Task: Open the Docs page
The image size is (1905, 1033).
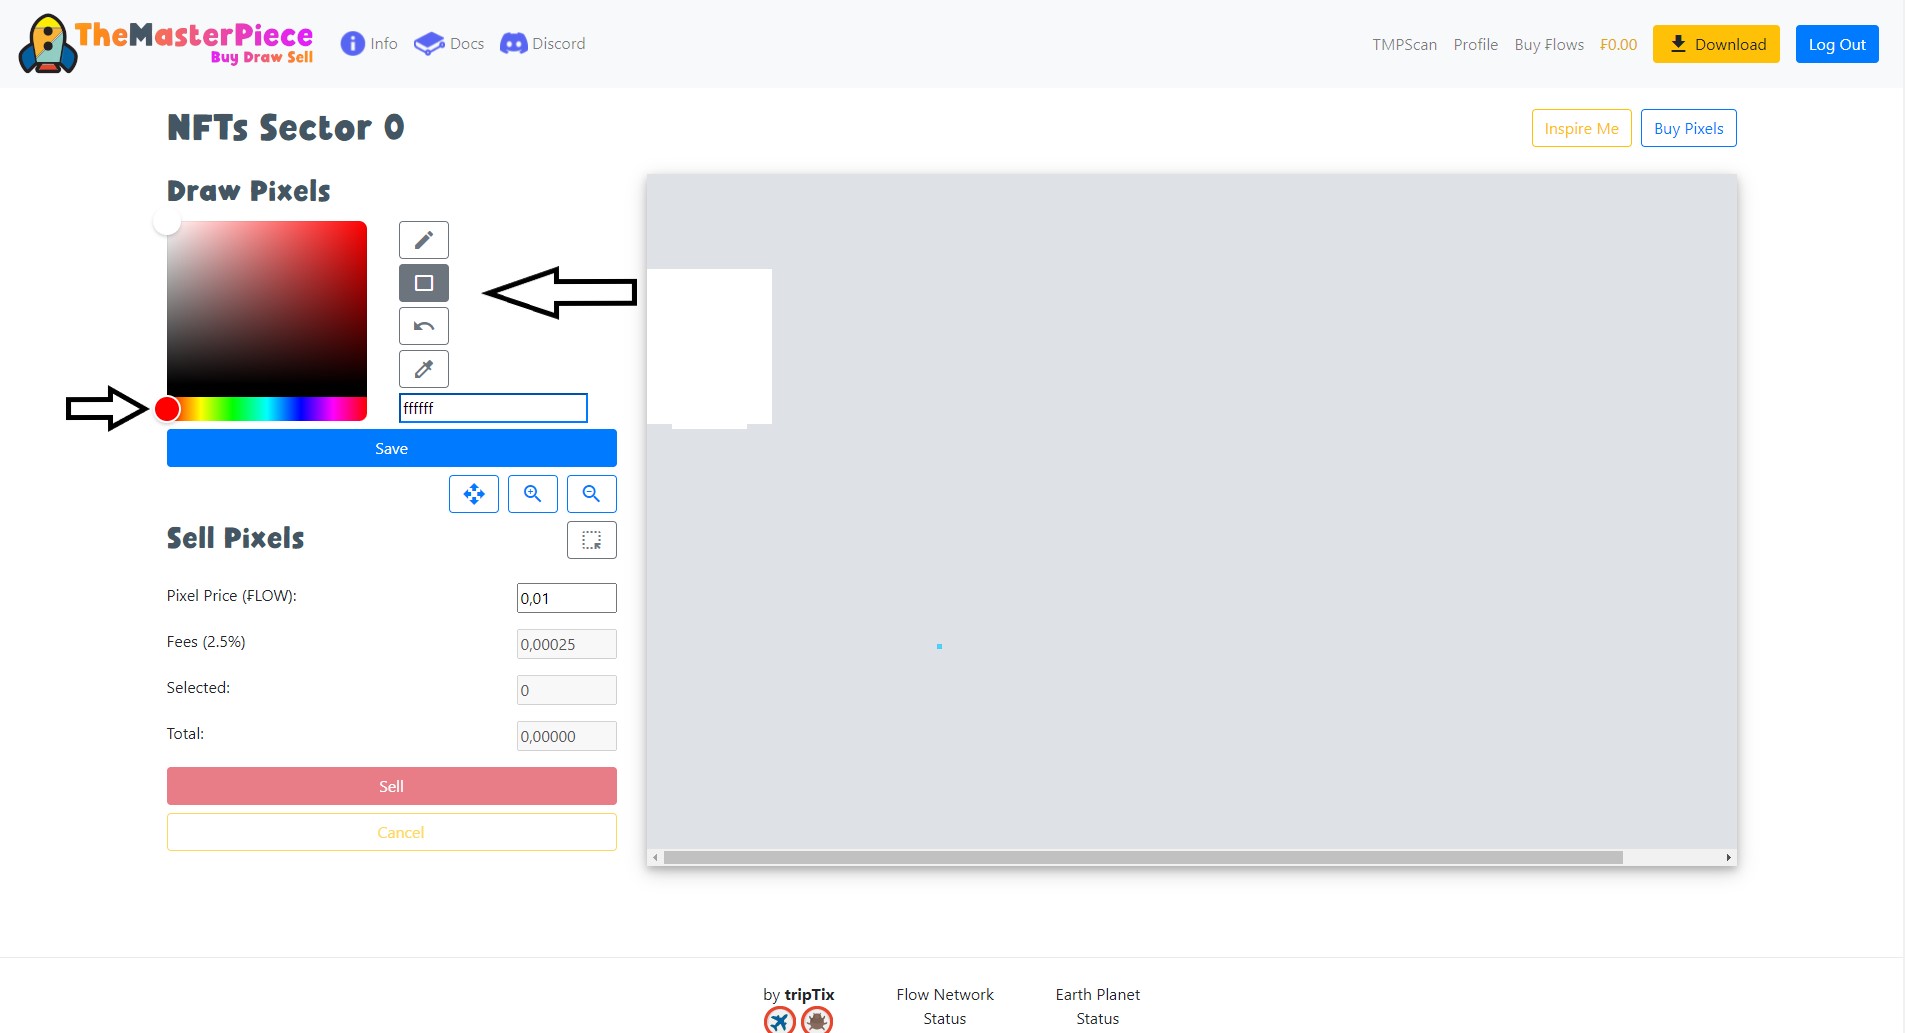Action: click(x=449, y=44)
